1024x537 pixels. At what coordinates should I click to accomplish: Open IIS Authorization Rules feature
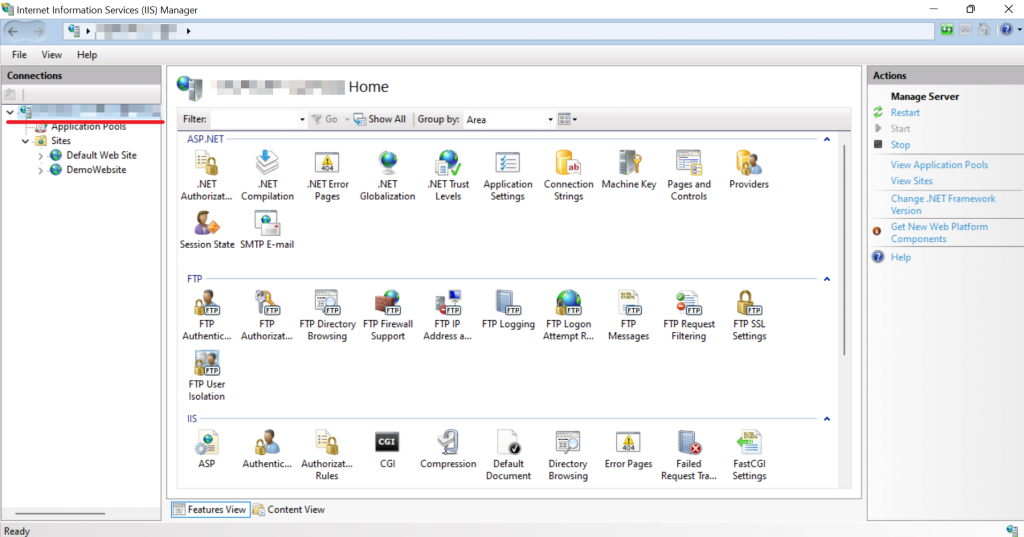coord(327,455)
